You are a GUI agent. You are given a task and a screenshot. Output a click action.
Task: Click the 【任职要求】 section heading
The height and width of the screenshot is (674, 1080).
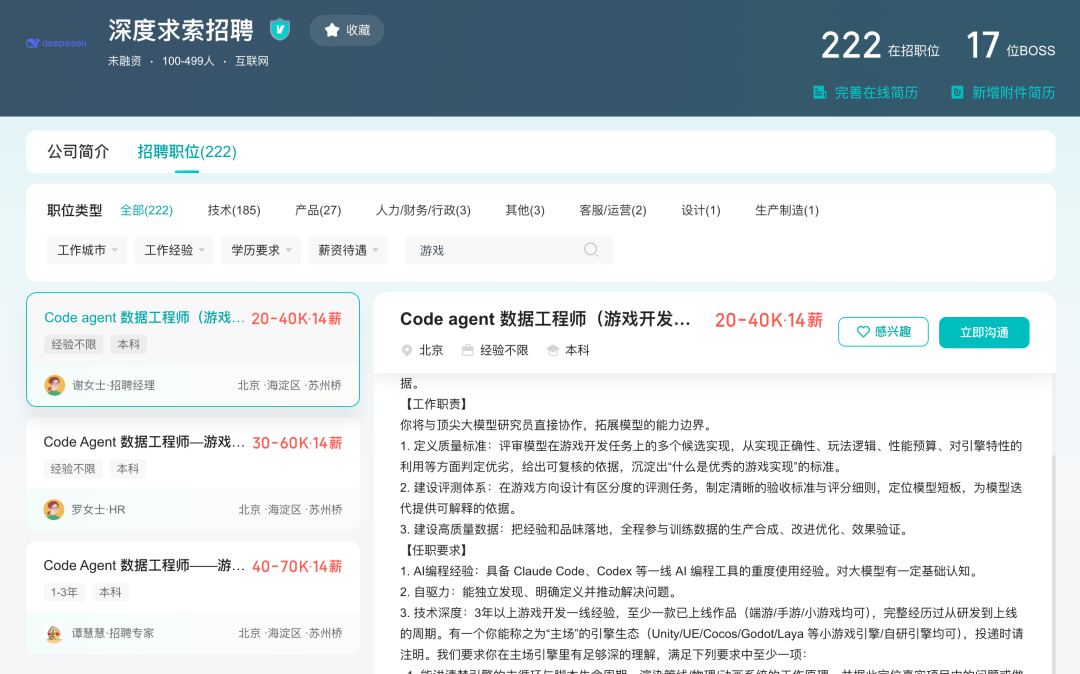435,550
